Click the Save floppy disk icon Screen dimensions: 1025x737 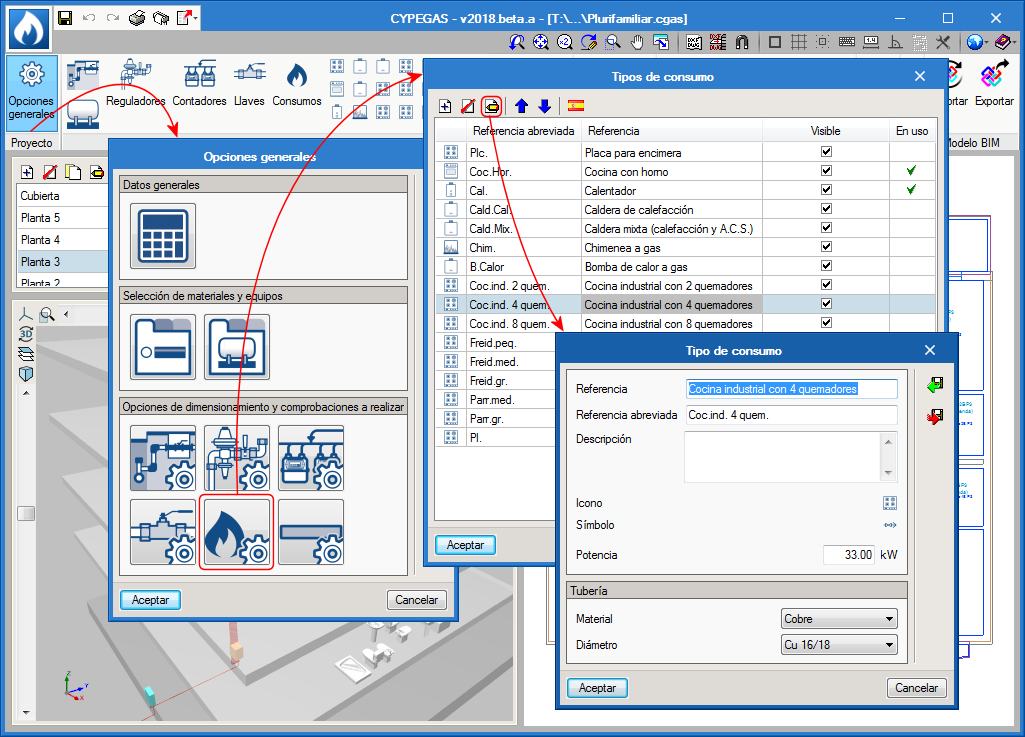65,18
